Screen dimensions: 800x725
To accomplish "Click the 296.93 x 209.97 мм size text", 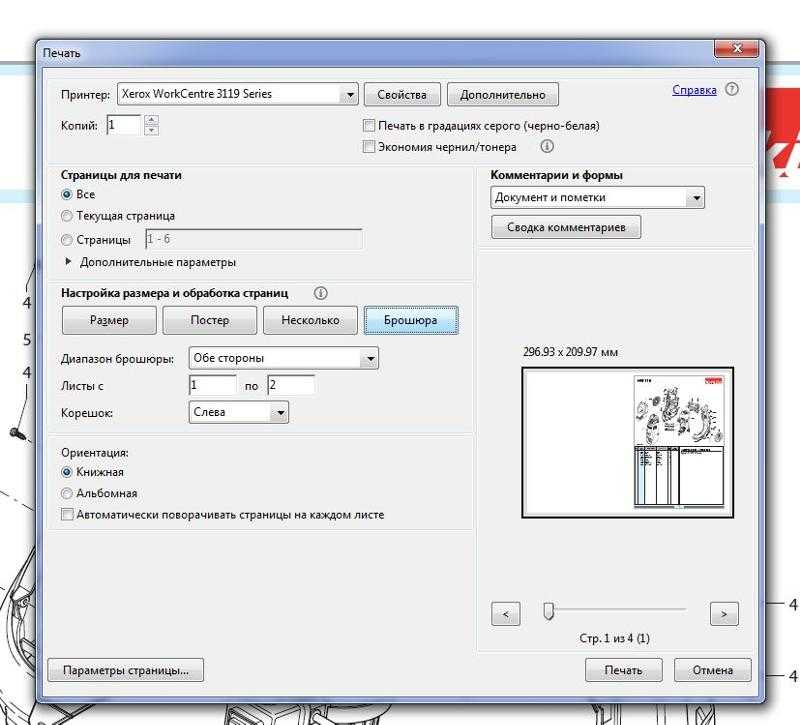I will coord(570,352).
